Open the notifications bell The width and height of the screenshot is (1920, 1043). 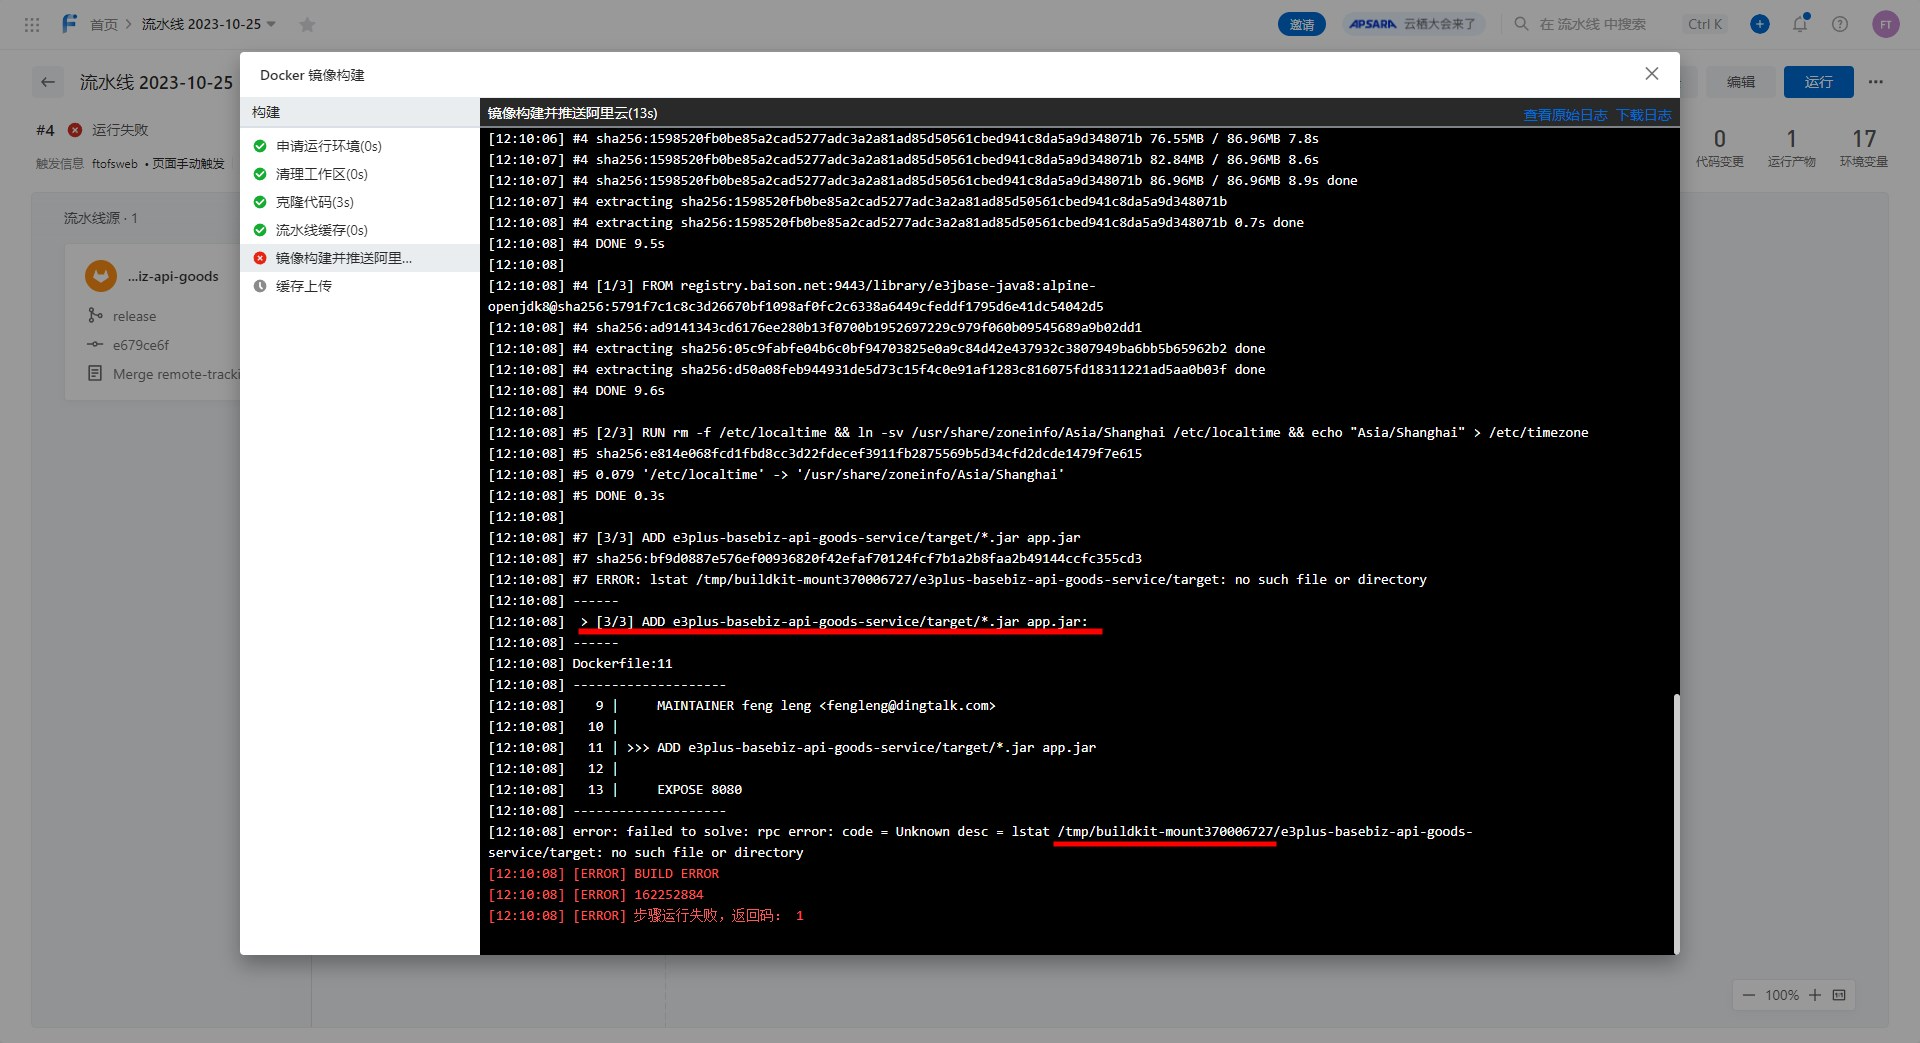click(x=1800, y=24)
